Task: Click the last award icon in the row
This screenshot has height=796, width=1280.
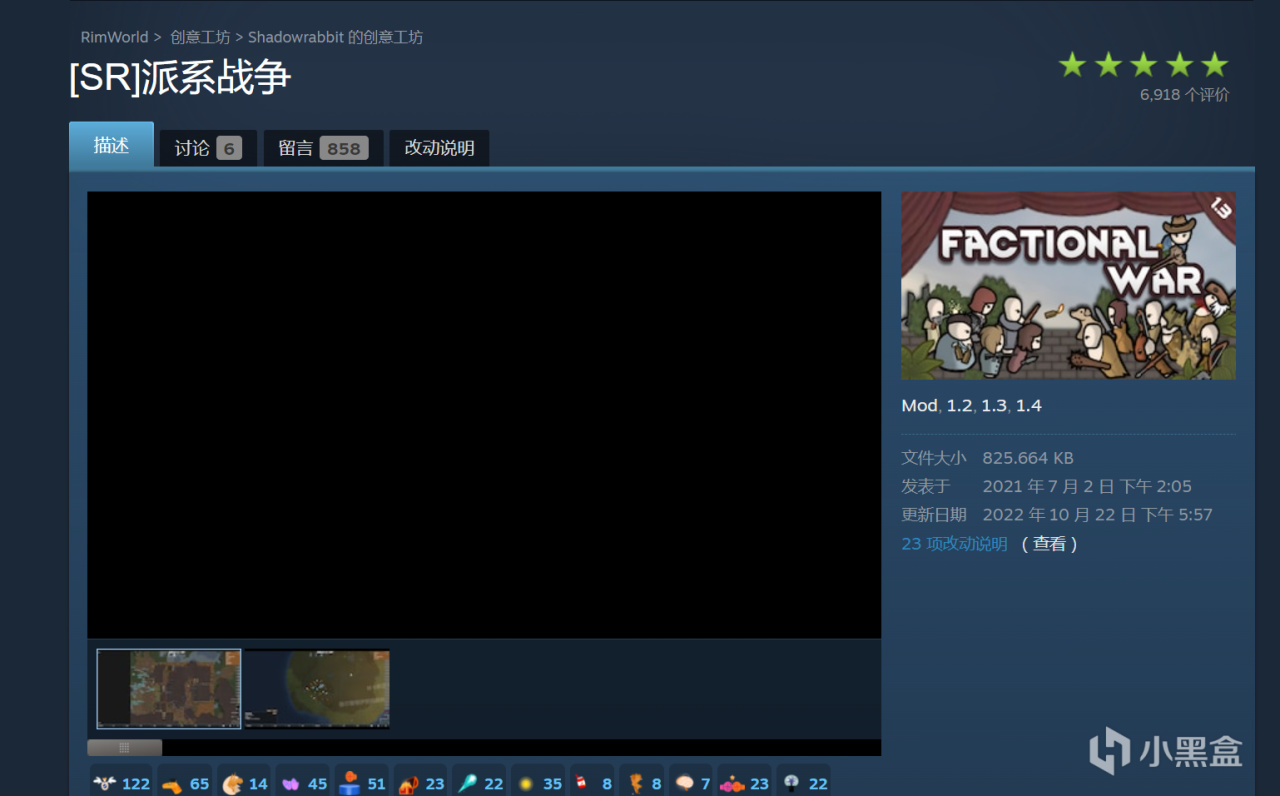Action: point(792,783)
